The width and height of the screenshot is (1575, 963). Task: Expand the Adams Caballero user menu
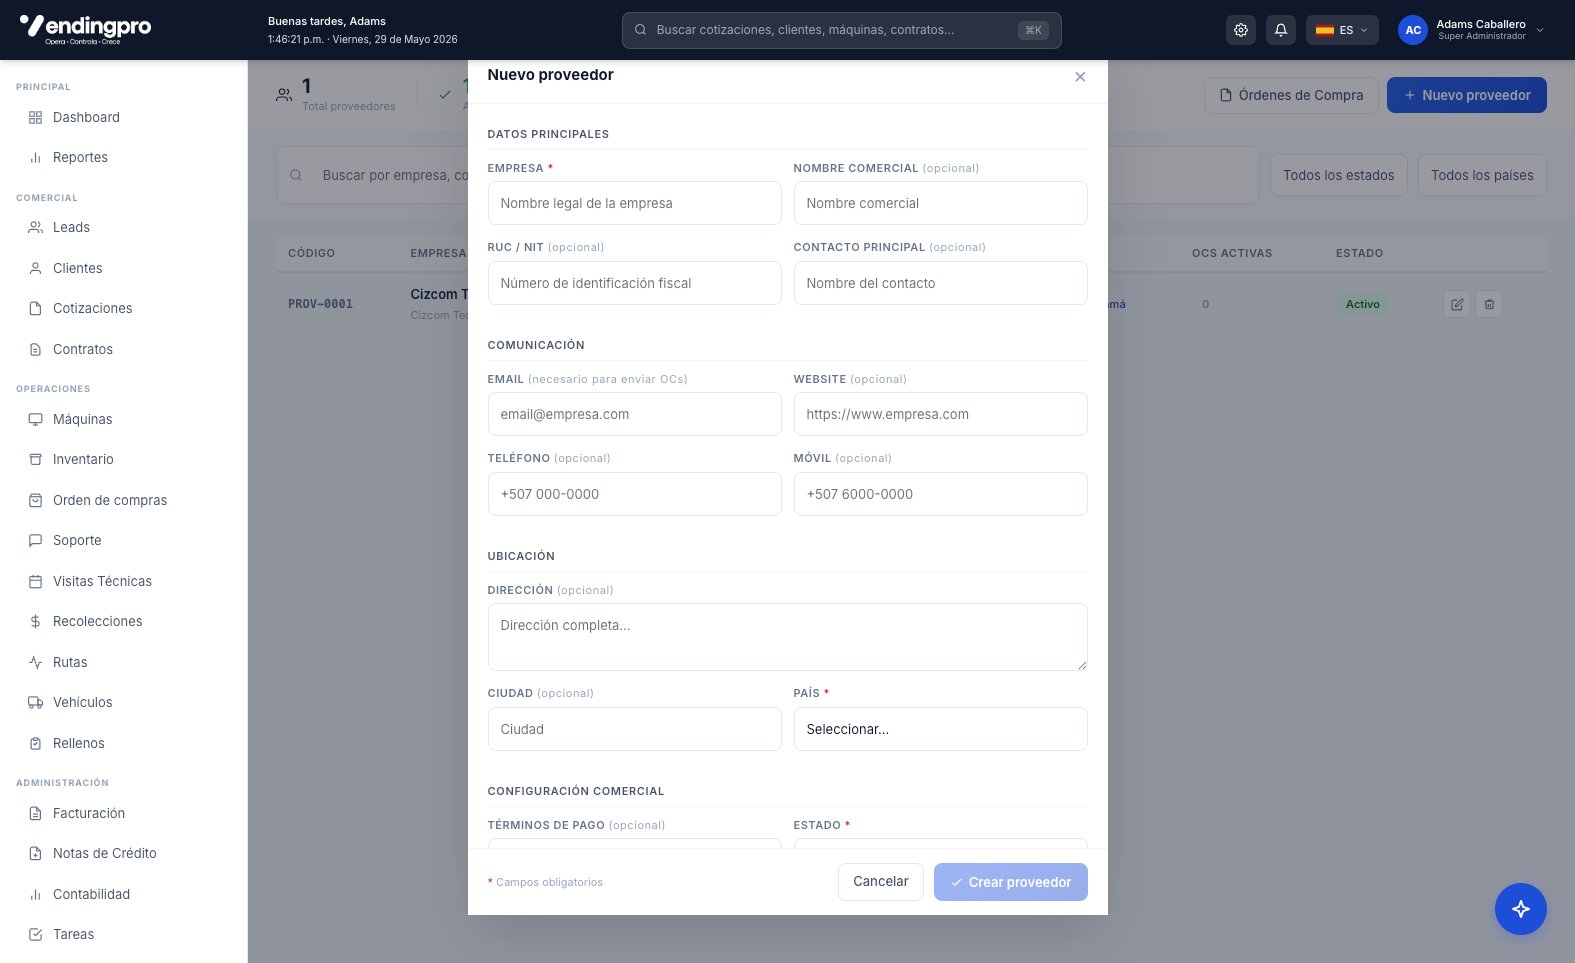pos(1472,30)
